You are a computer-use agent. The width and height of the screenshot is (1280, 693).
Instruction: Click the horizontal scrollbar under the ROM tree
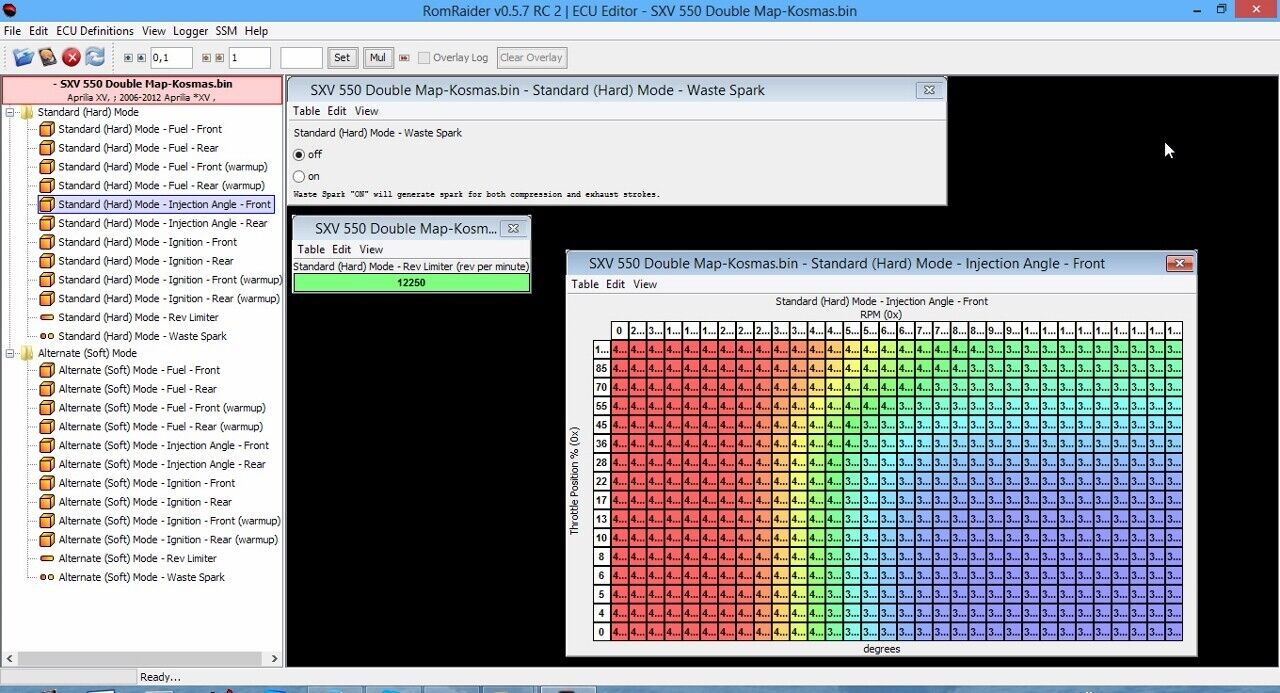143,659
